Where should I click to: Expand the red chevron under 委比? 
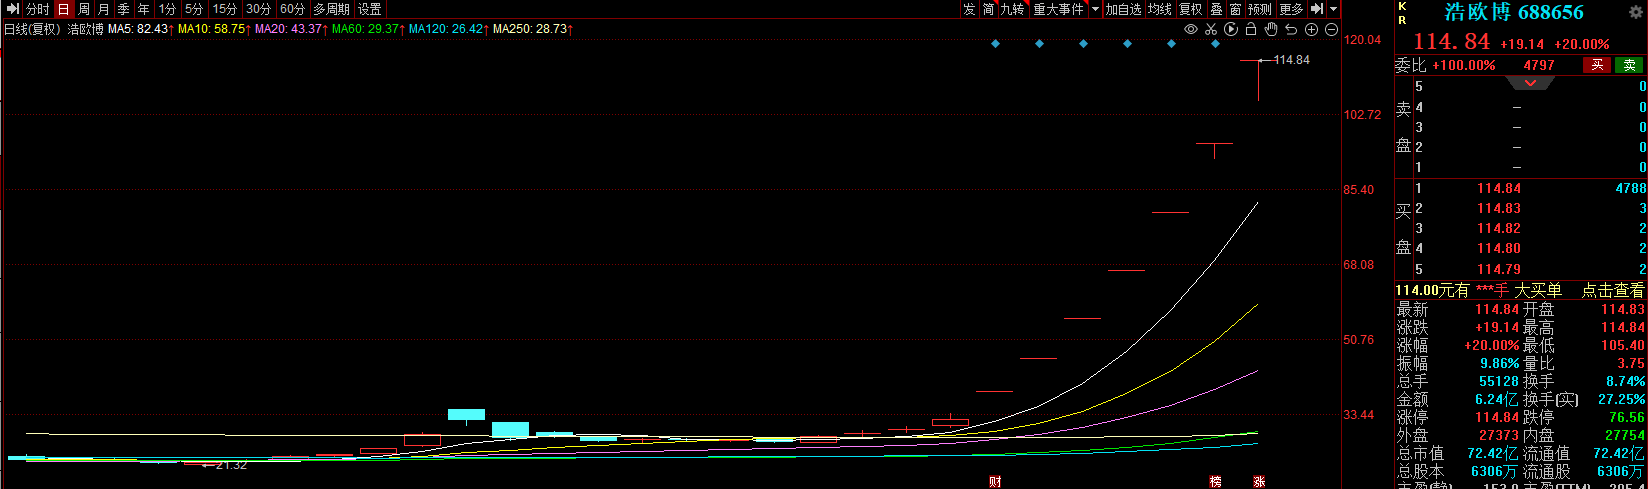point(1530,83)
